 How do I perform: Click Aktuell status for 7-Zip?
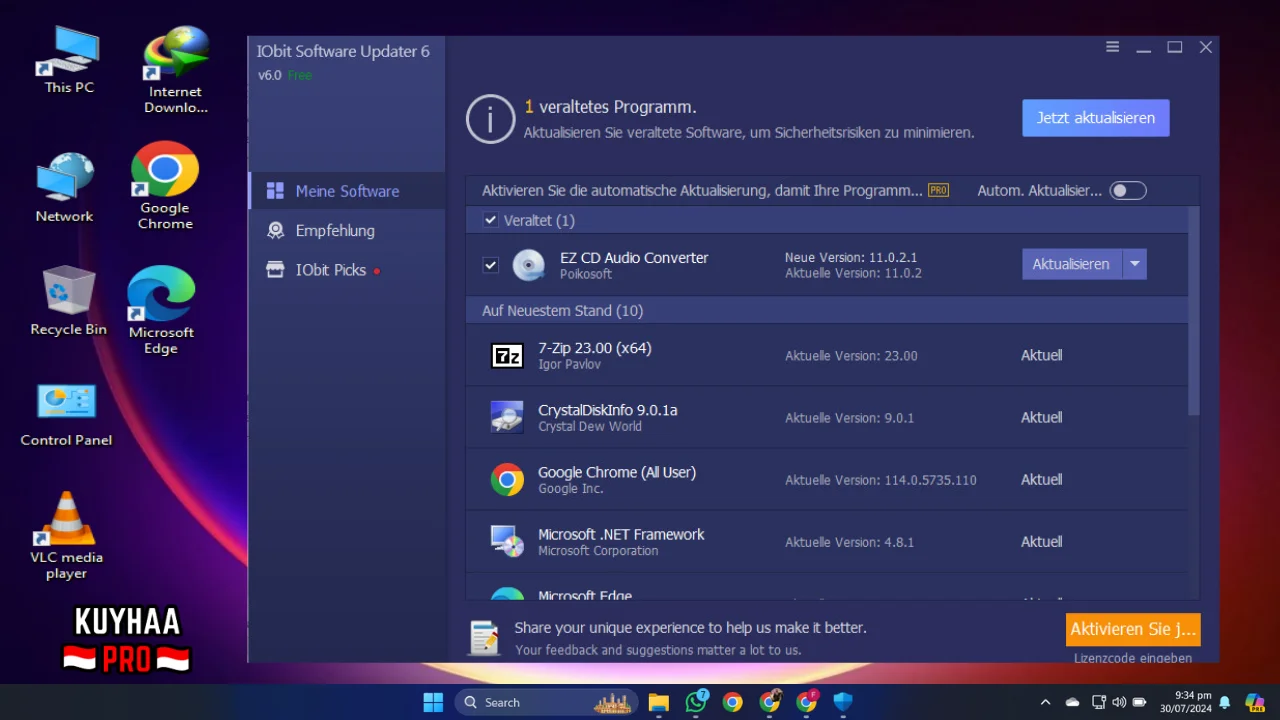pos(1041,355)
